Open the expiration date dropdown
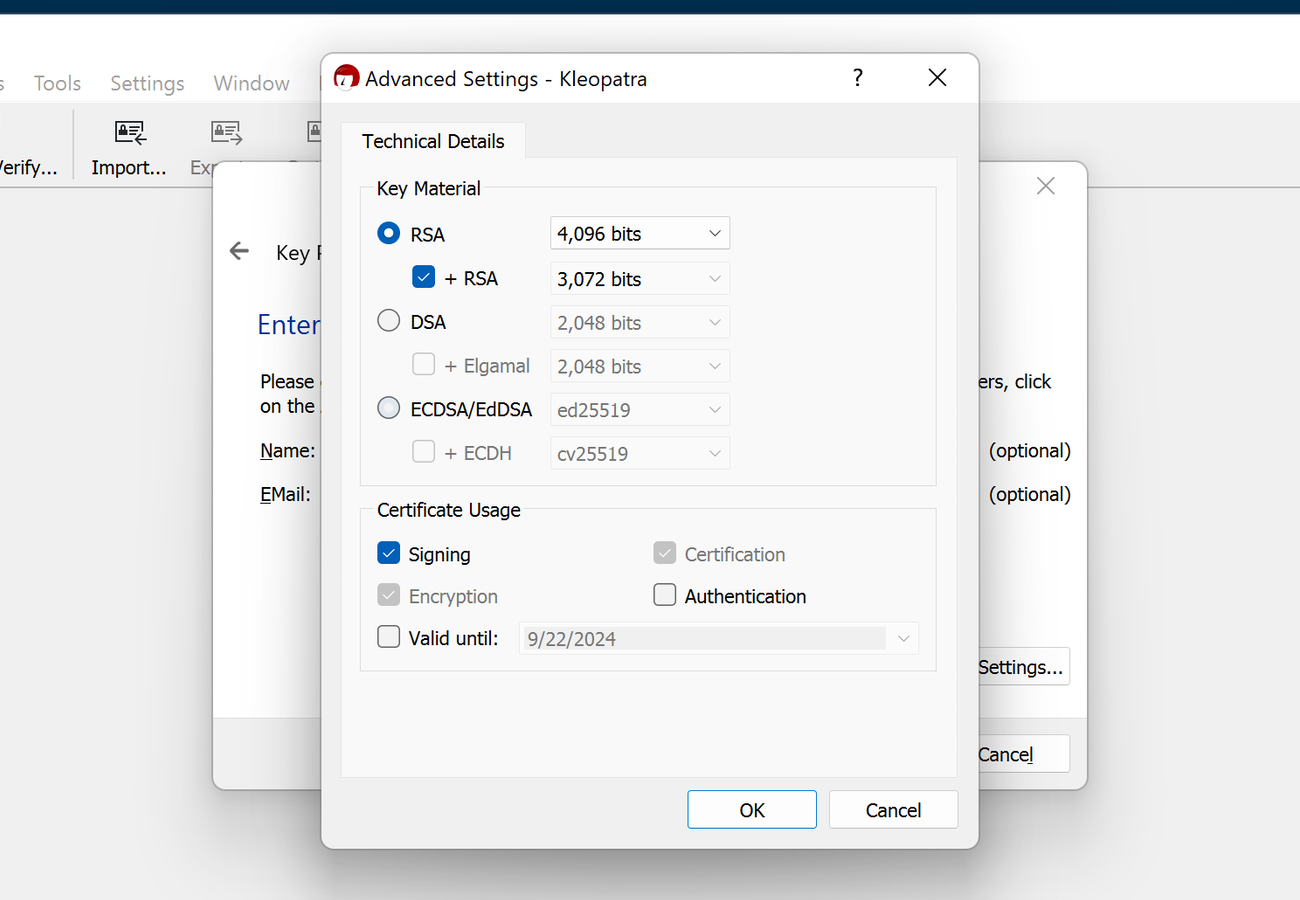 coord(903,638)
